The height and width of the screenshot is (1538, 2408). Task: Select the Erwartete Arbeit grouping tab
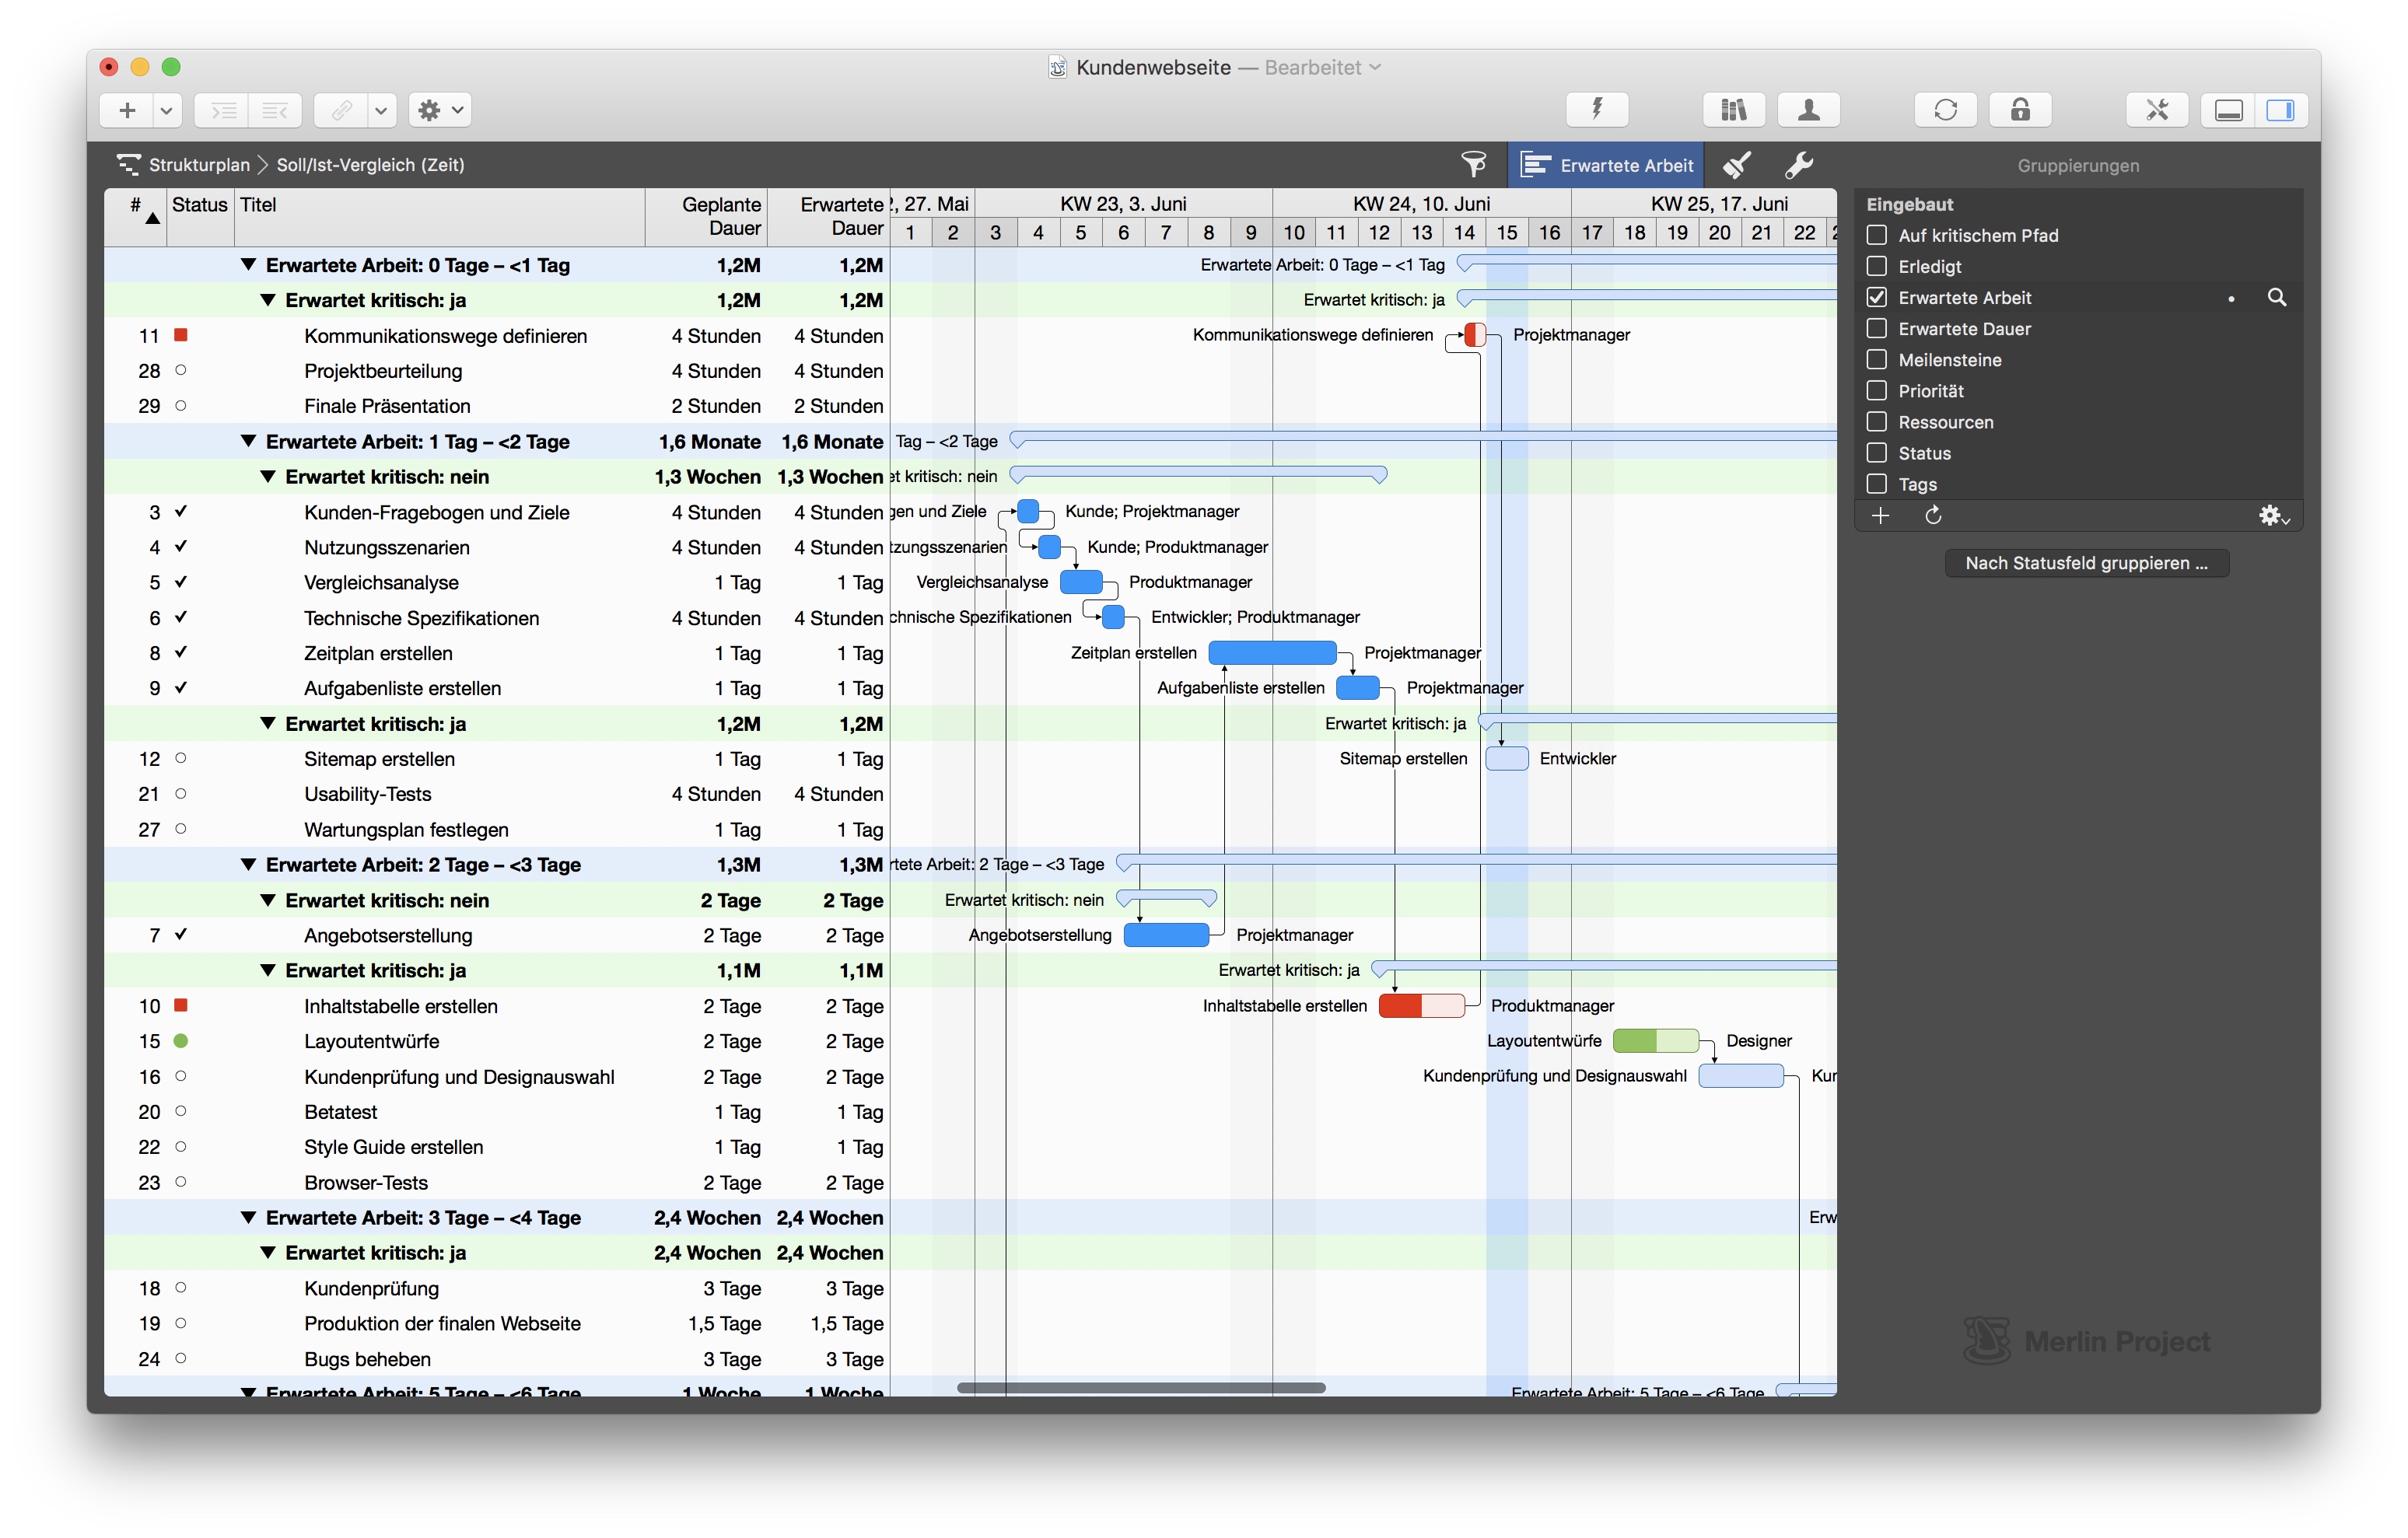coord(1606,165)
